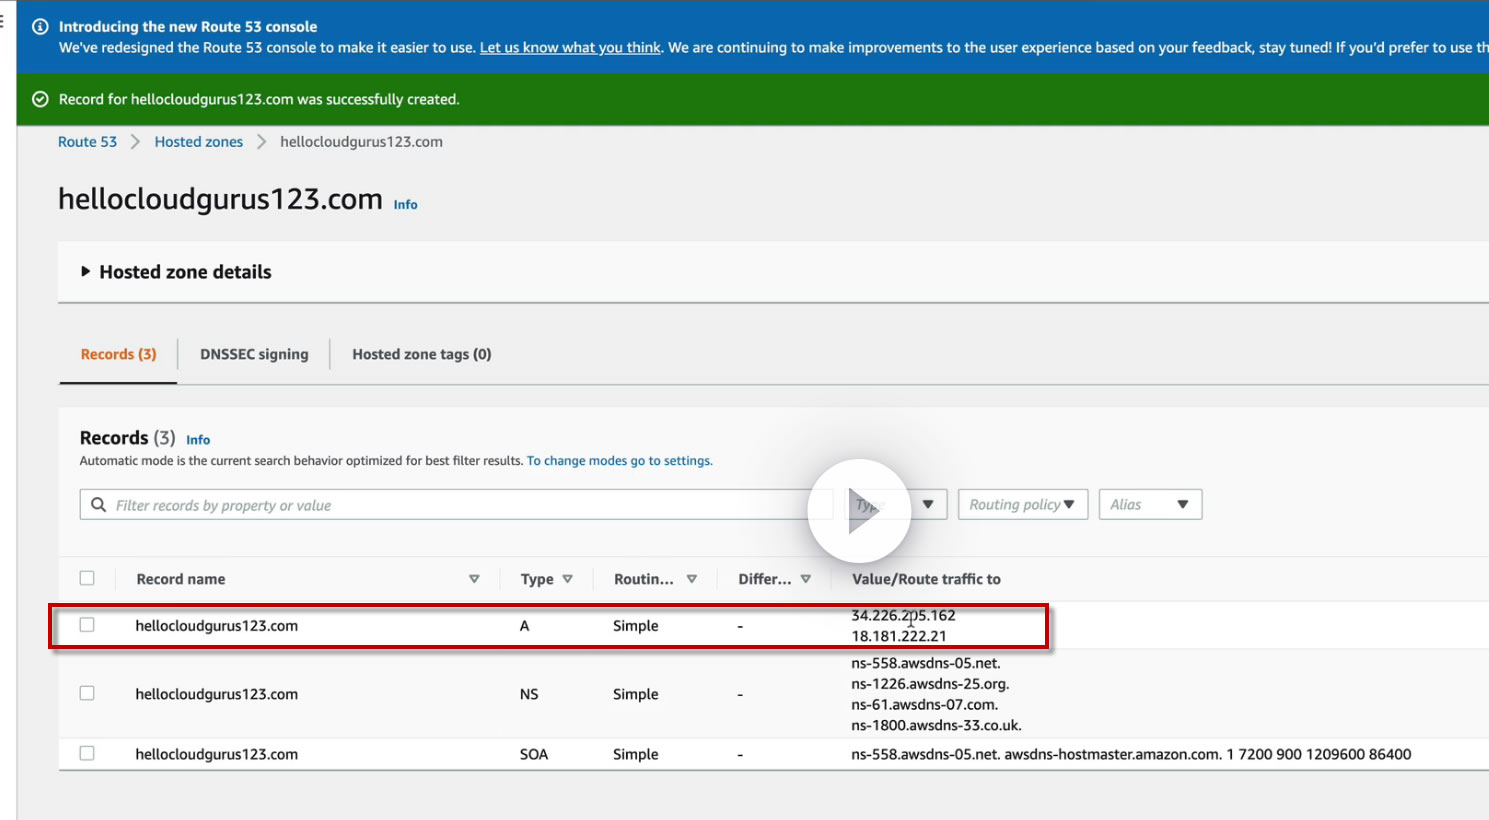
Task: Switch to the DNSSEC signing tab
Action: point(254,354)
